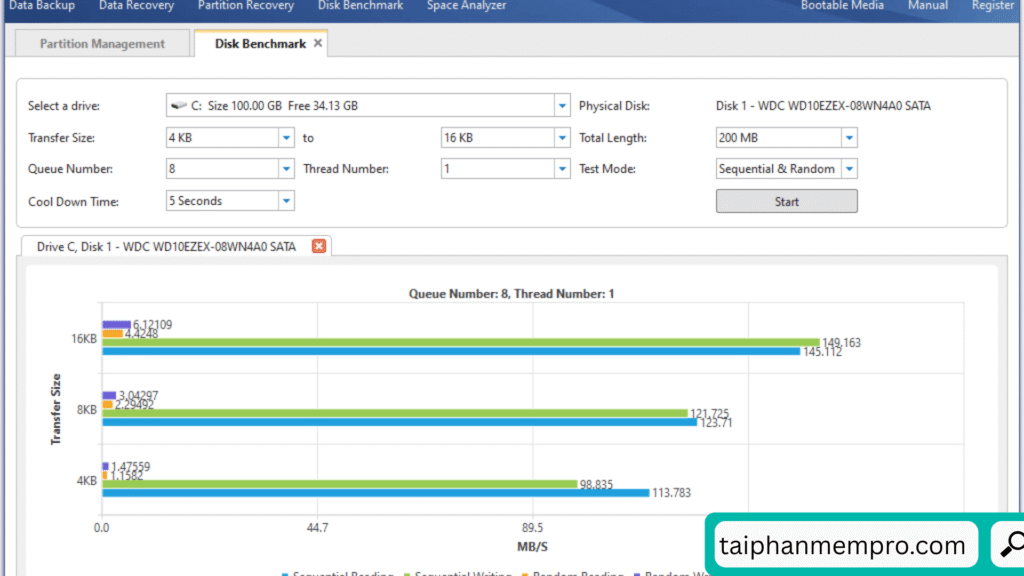
Task: Open the Manual link
Action: (928, 6)
